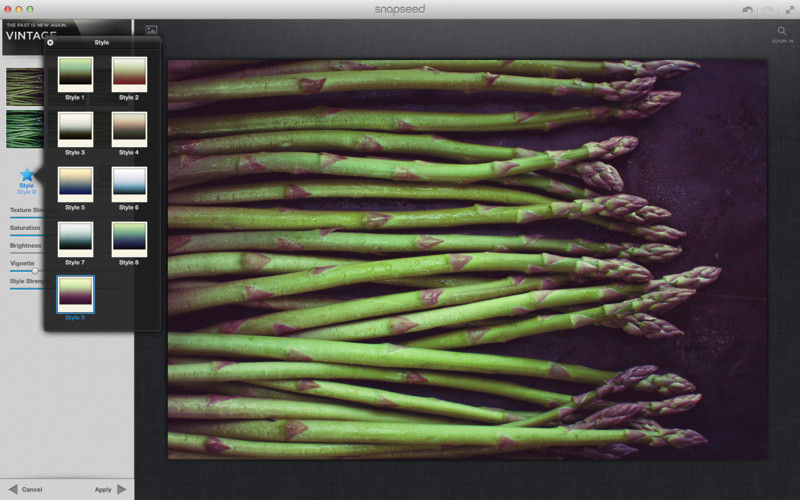Viewport: 800px width, 500px height.
Task: Click the Saturation slider track
Action: click(27, 235)
